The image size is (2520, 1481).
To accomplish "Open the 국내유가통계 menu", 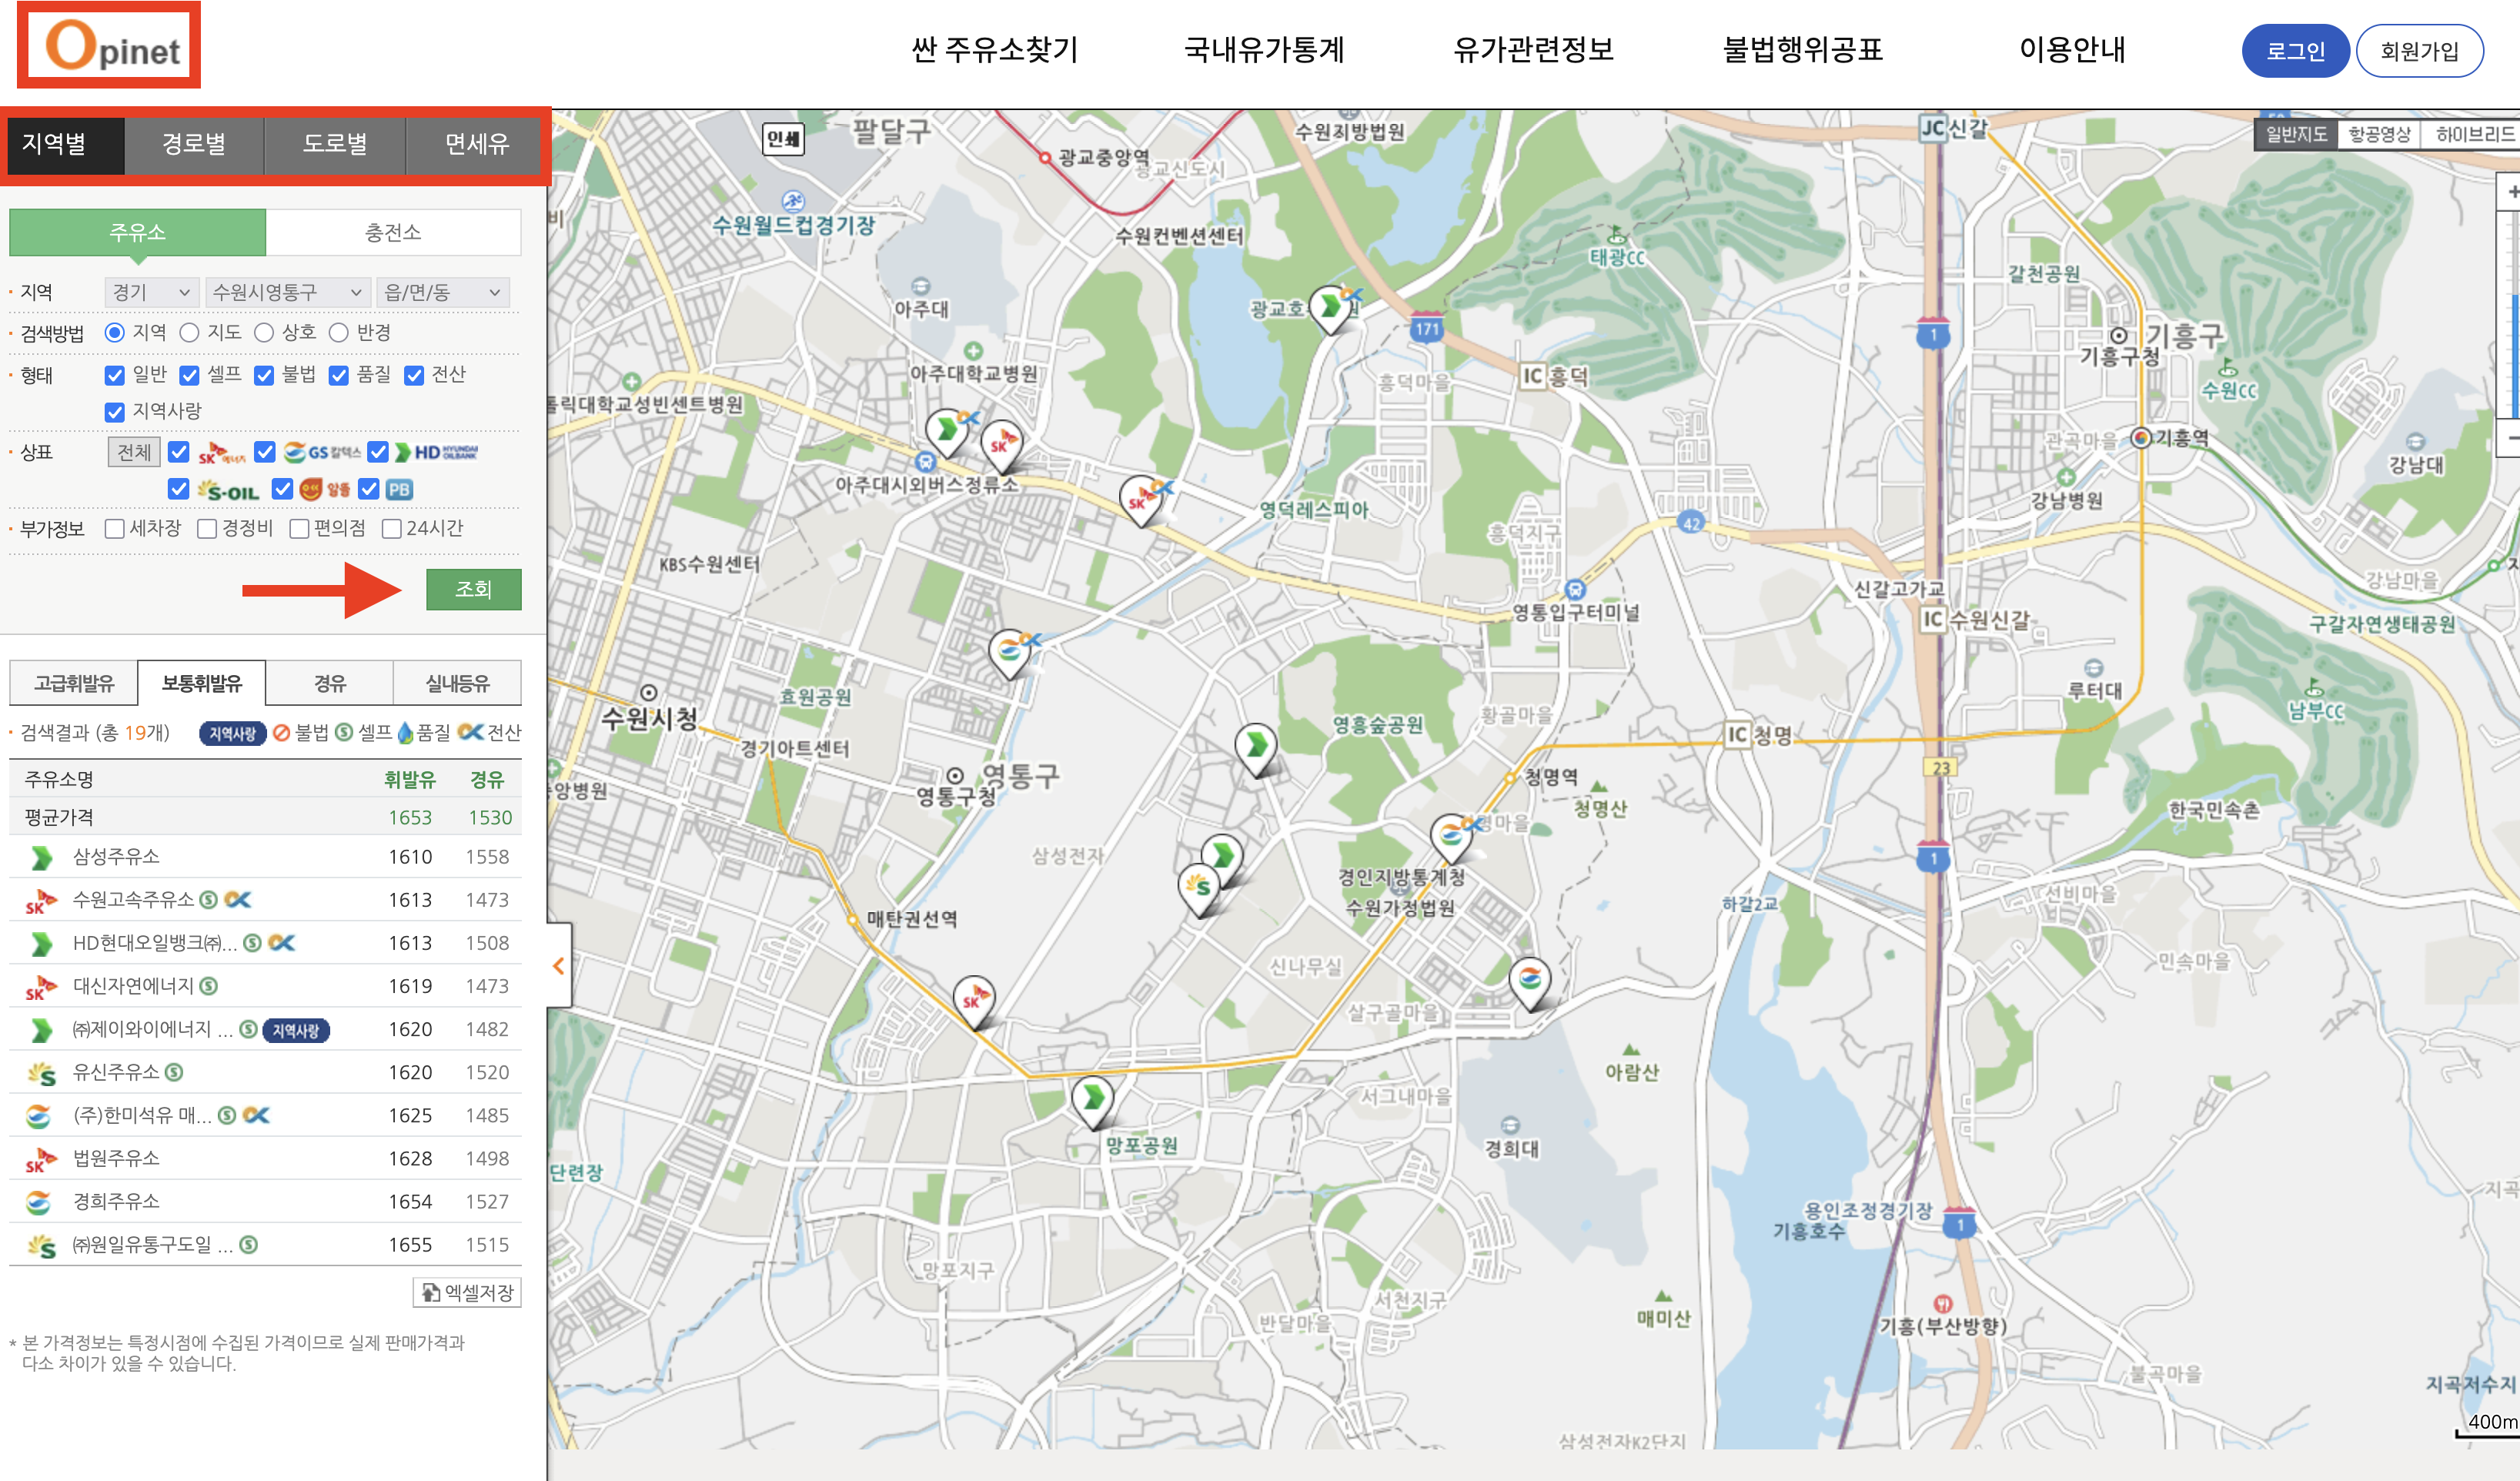I will point(1263,49).
